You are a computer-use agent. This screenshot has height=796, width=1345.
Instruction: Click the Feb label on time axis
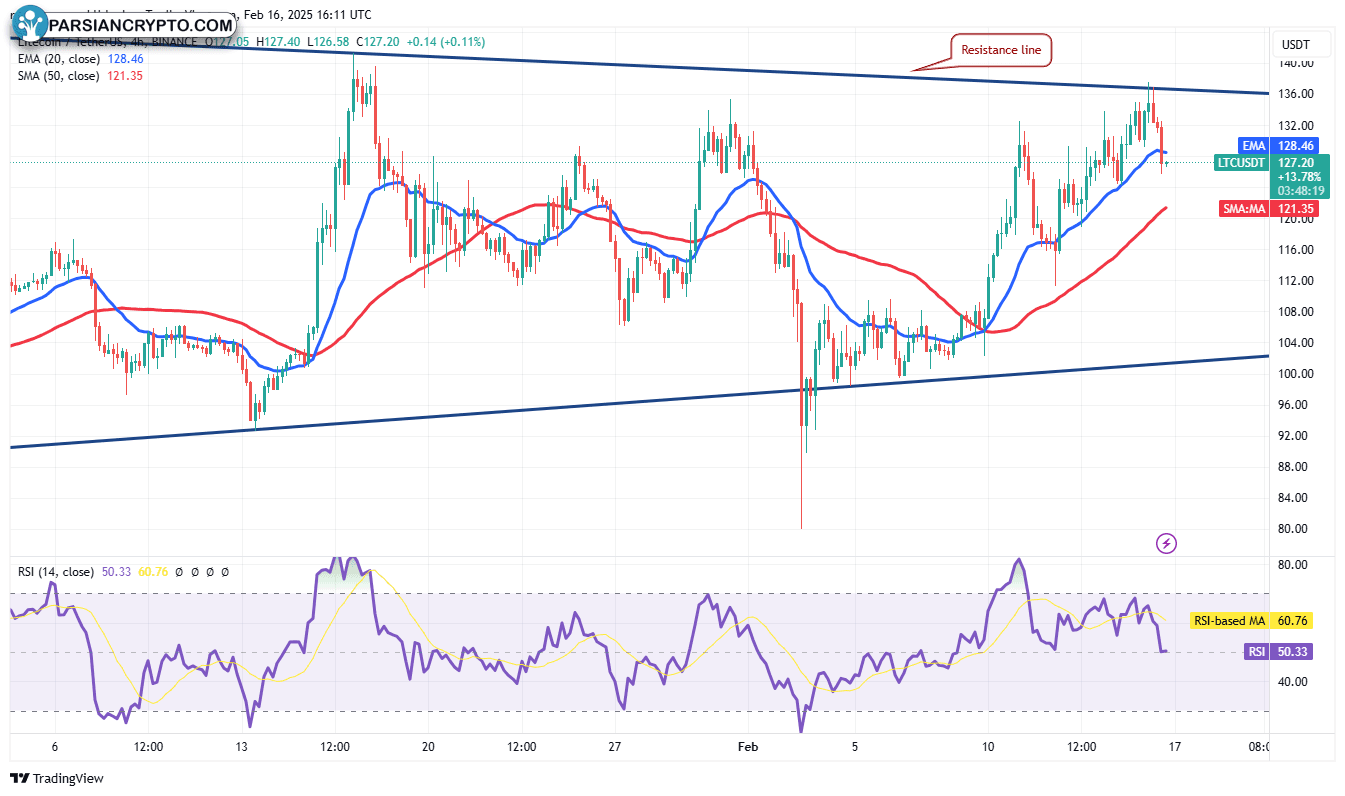coord(747,747)
